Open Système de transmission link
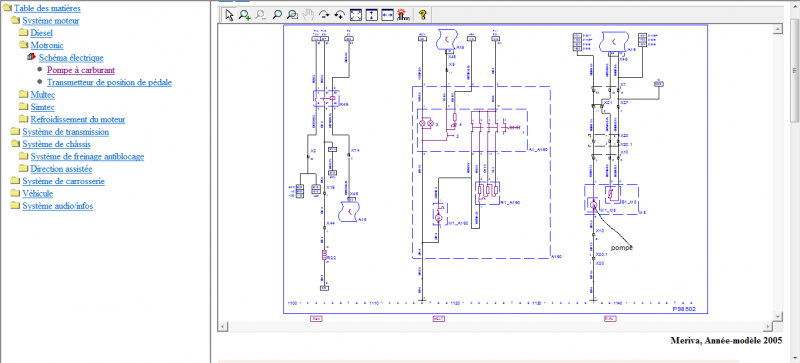800x363 pixels. (x=65, y=132)
